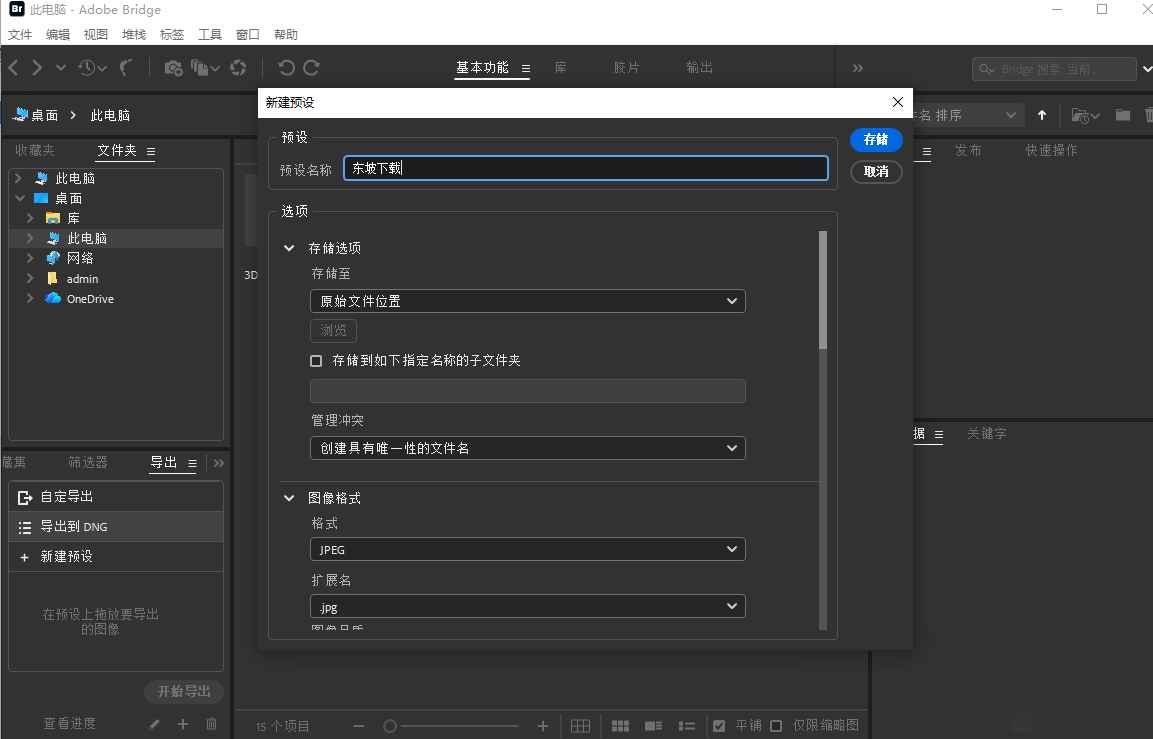Expand the 此电脑 top tree node
The image size is (1153, 739).
point(18,178)
